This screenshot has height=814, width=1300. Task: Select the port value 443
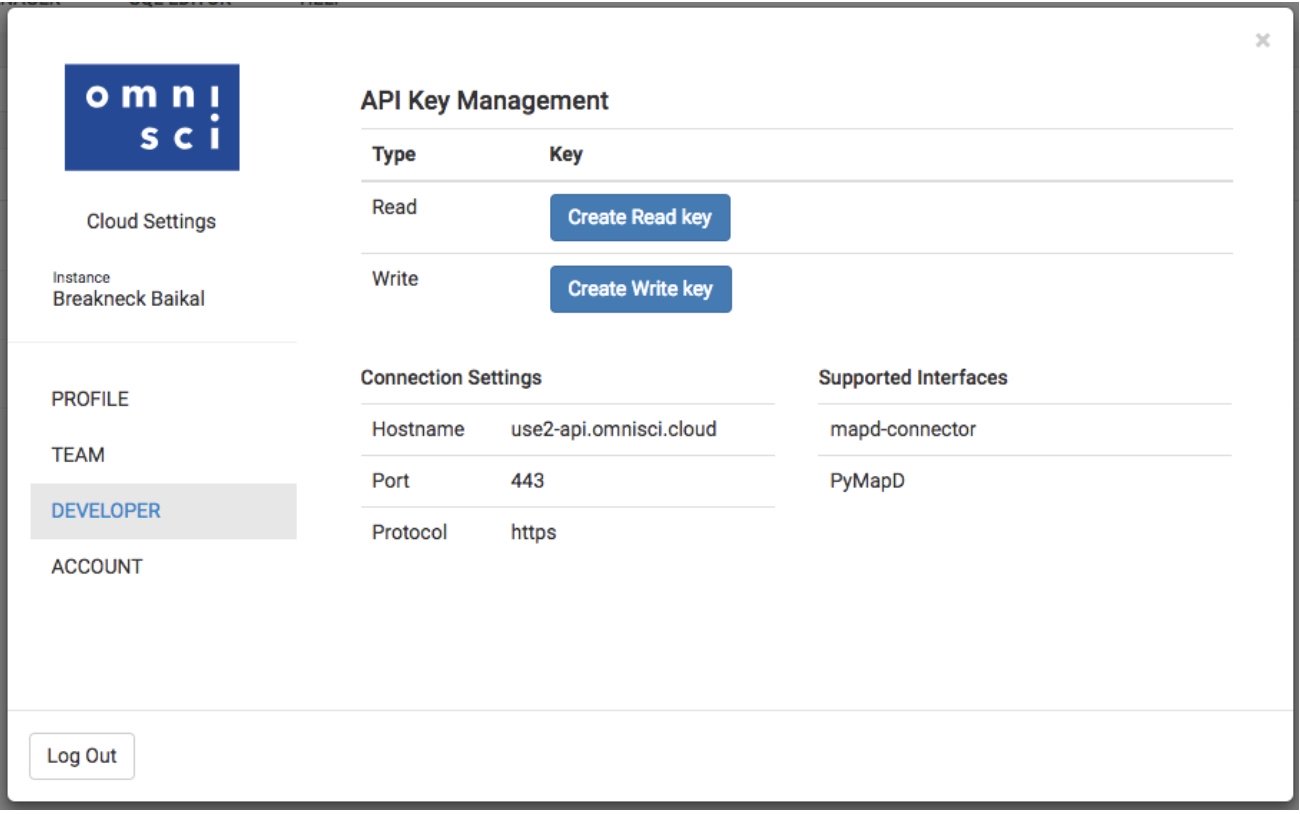click(x=527, y=481)
